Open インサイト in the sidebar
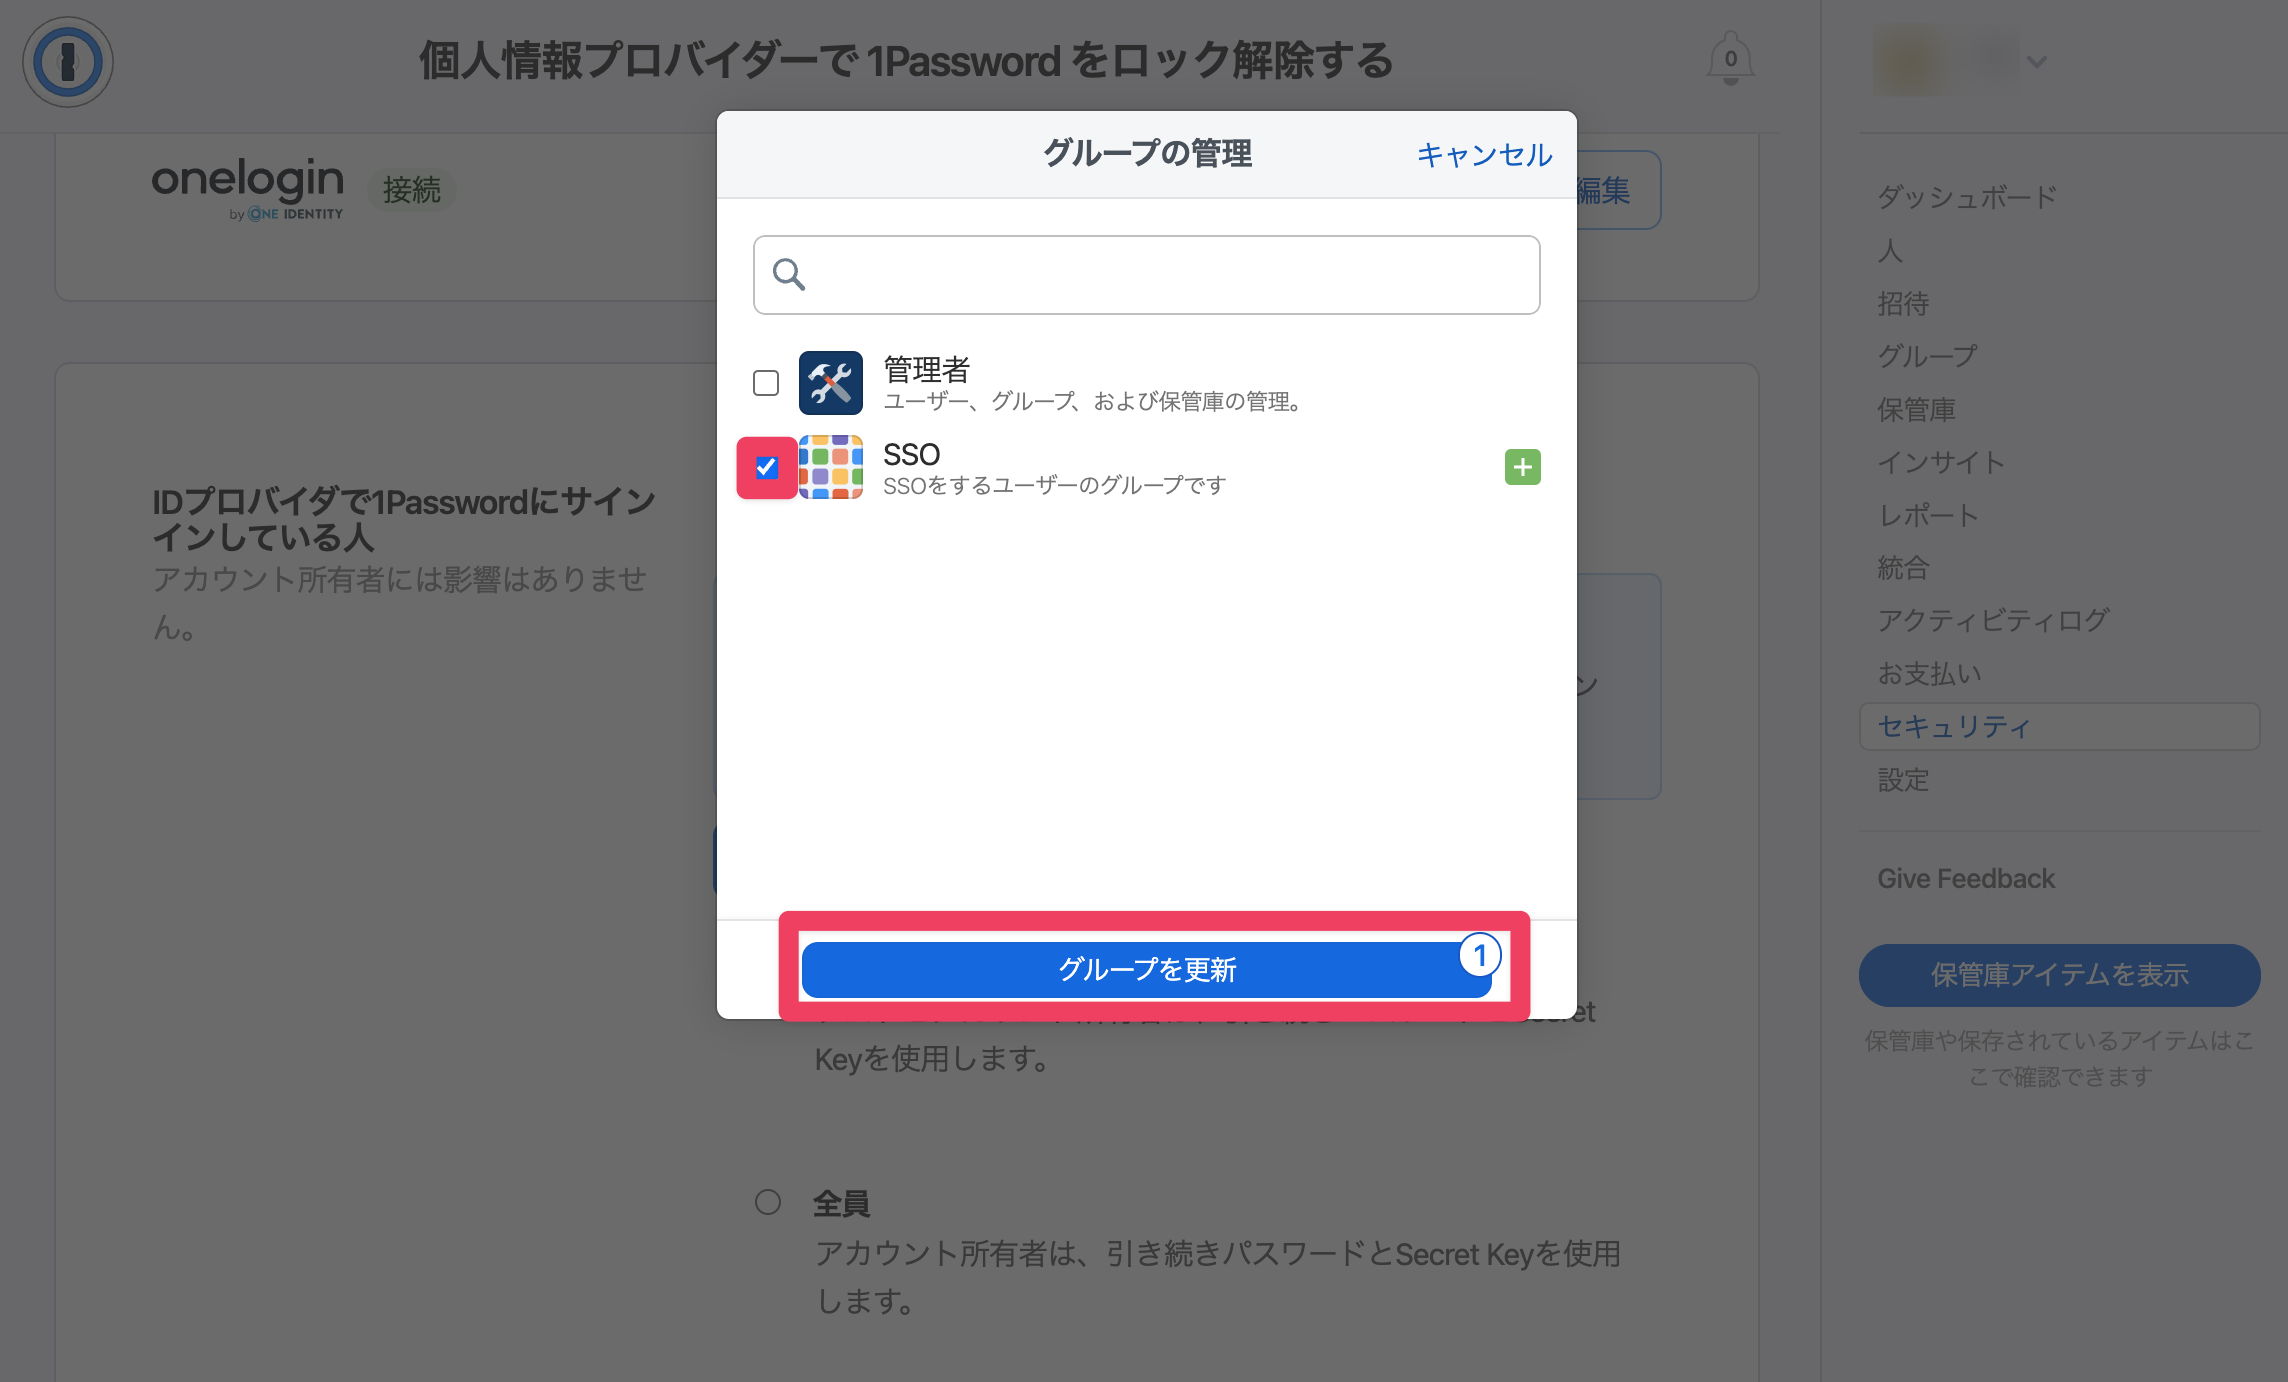The image size is (2288, 1382). [1941, 462]
